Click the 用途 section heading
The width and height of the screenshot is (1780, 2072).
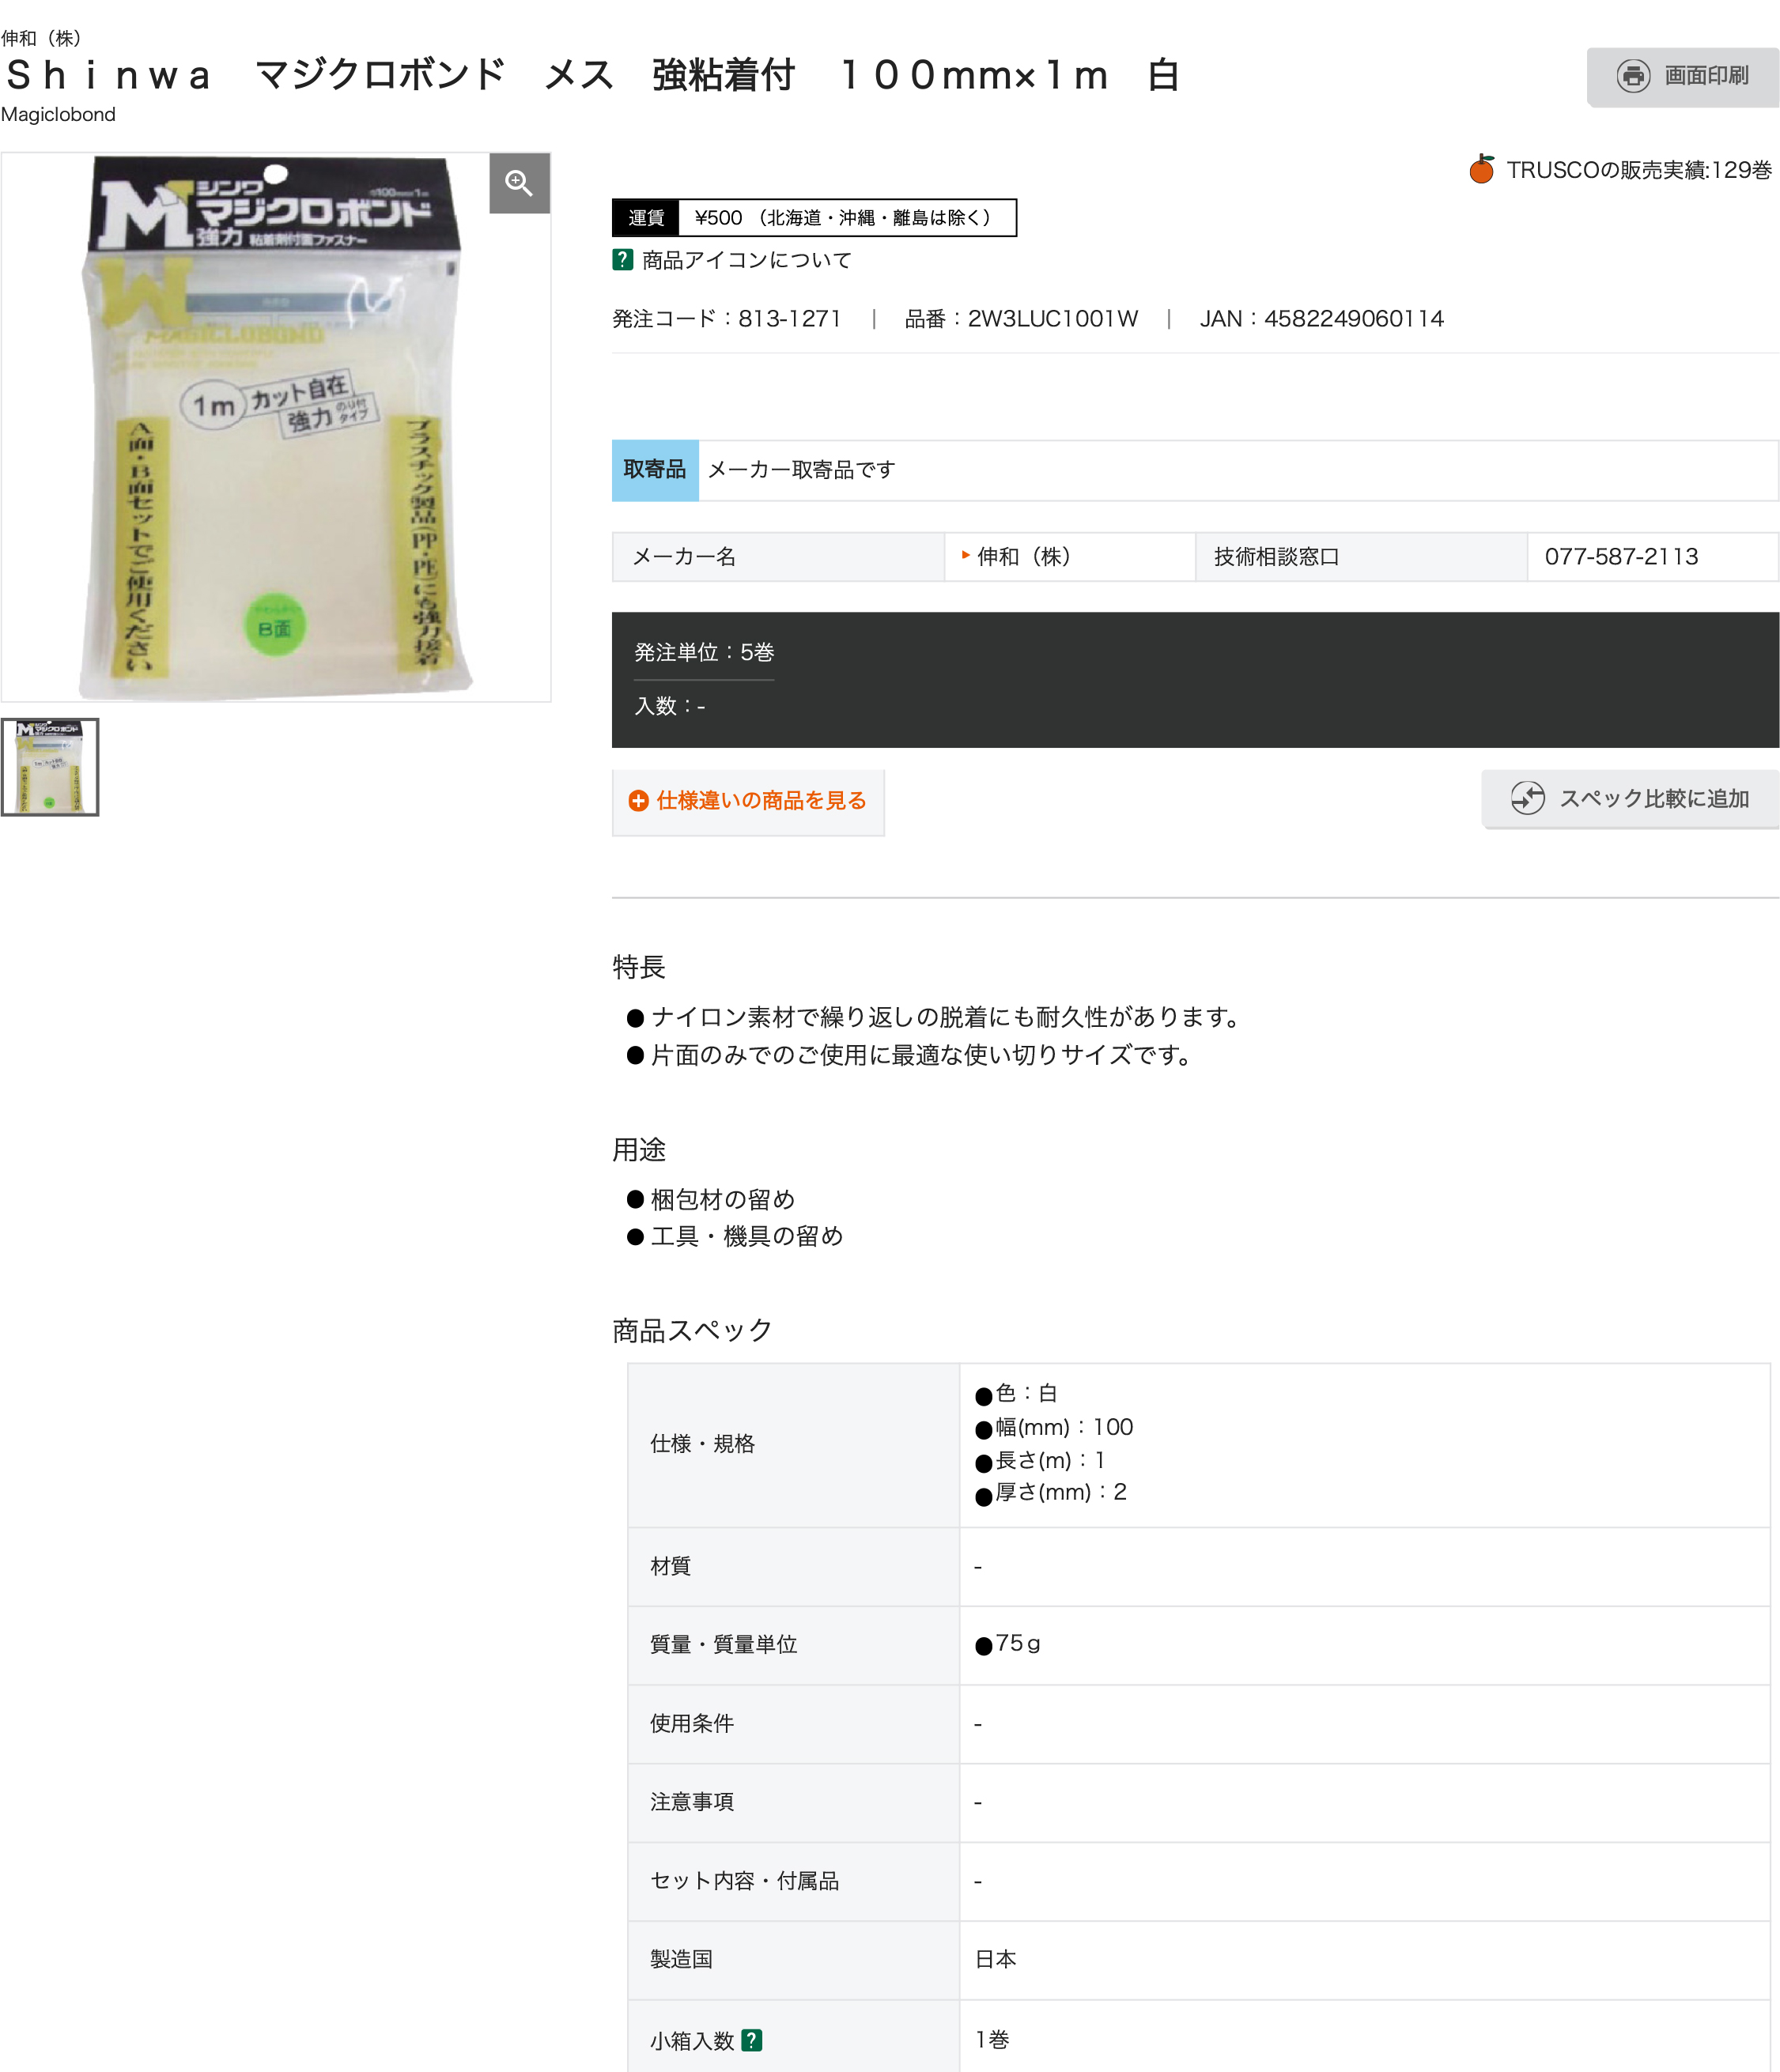pos(639,1149)
